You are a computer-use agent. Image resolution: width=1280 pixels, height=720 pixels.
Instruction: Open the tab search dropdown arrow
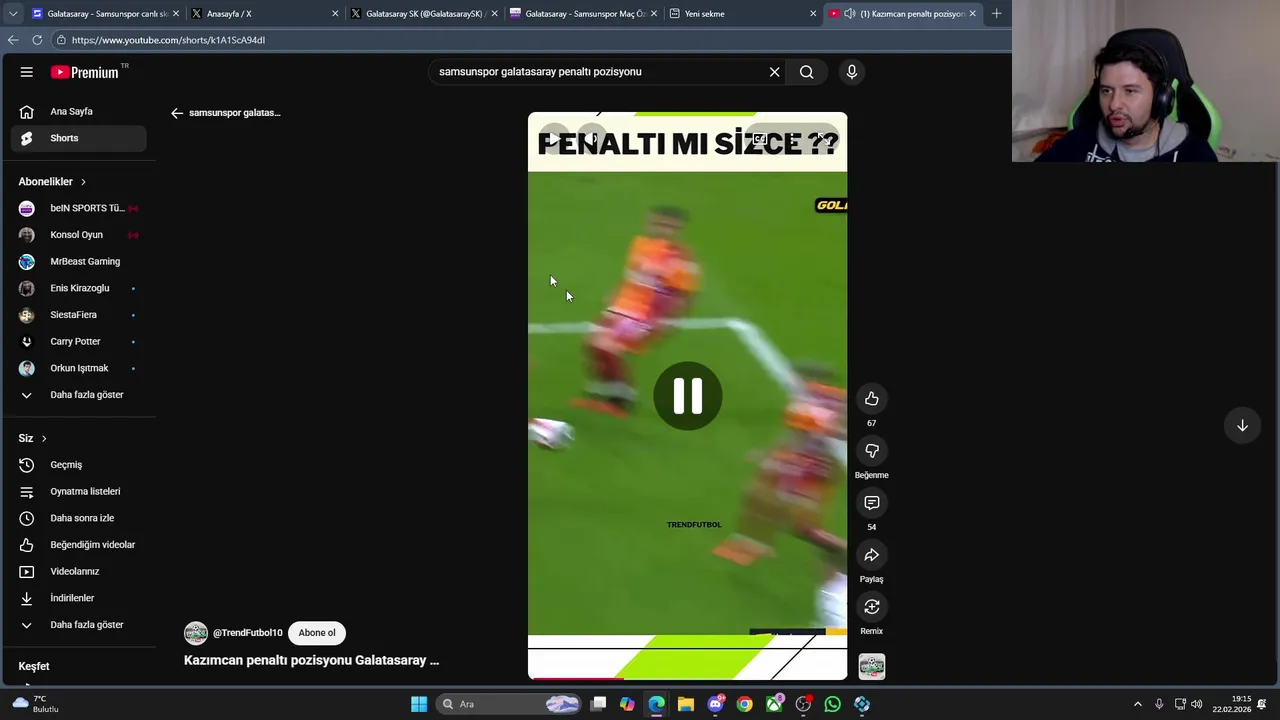click(13, 14)
